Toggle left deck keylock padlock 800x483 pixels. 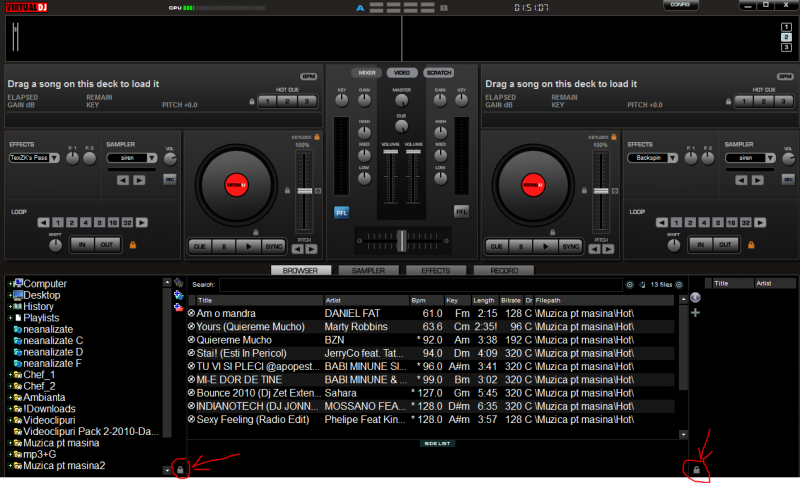(317, 137)
